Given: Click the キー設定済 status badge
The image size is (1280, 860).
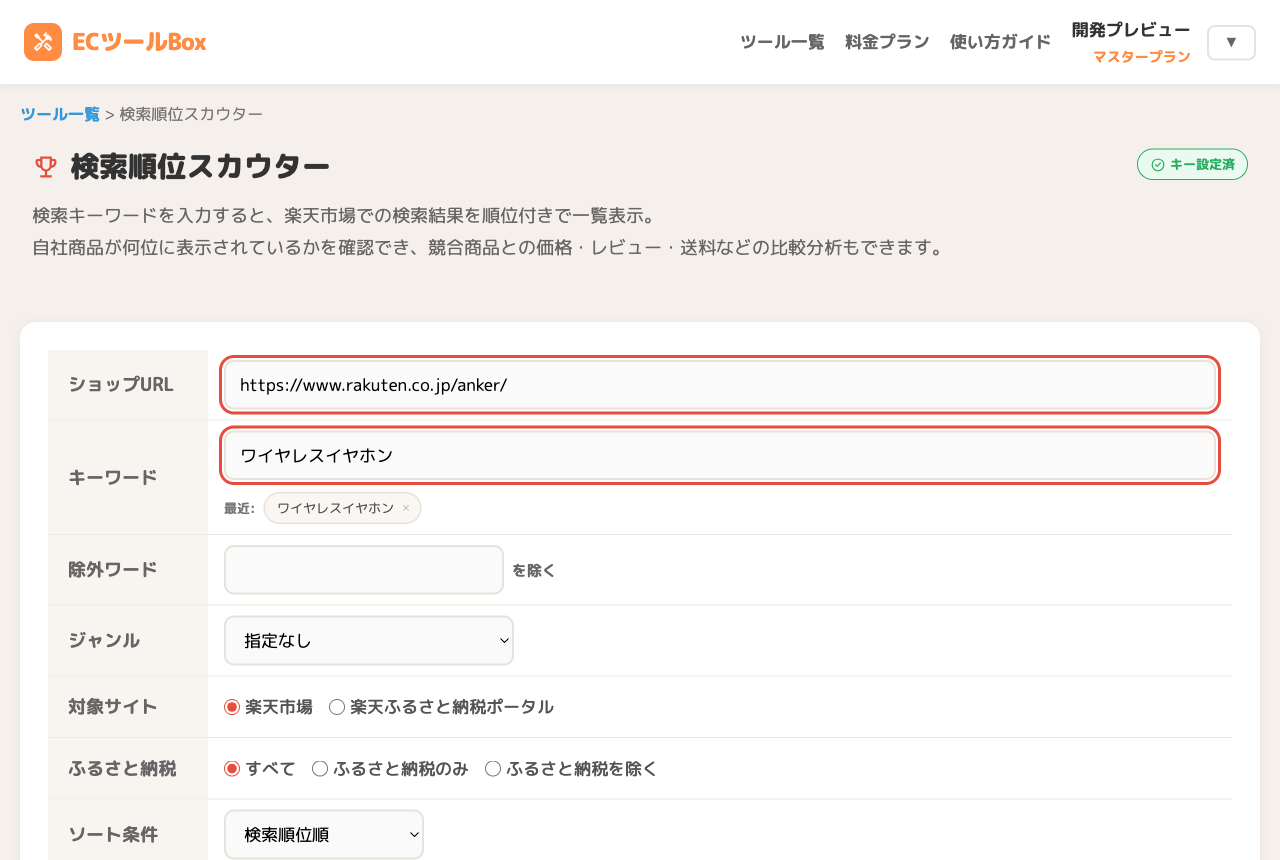Looking at the screenshot, I should (1192, 164).
